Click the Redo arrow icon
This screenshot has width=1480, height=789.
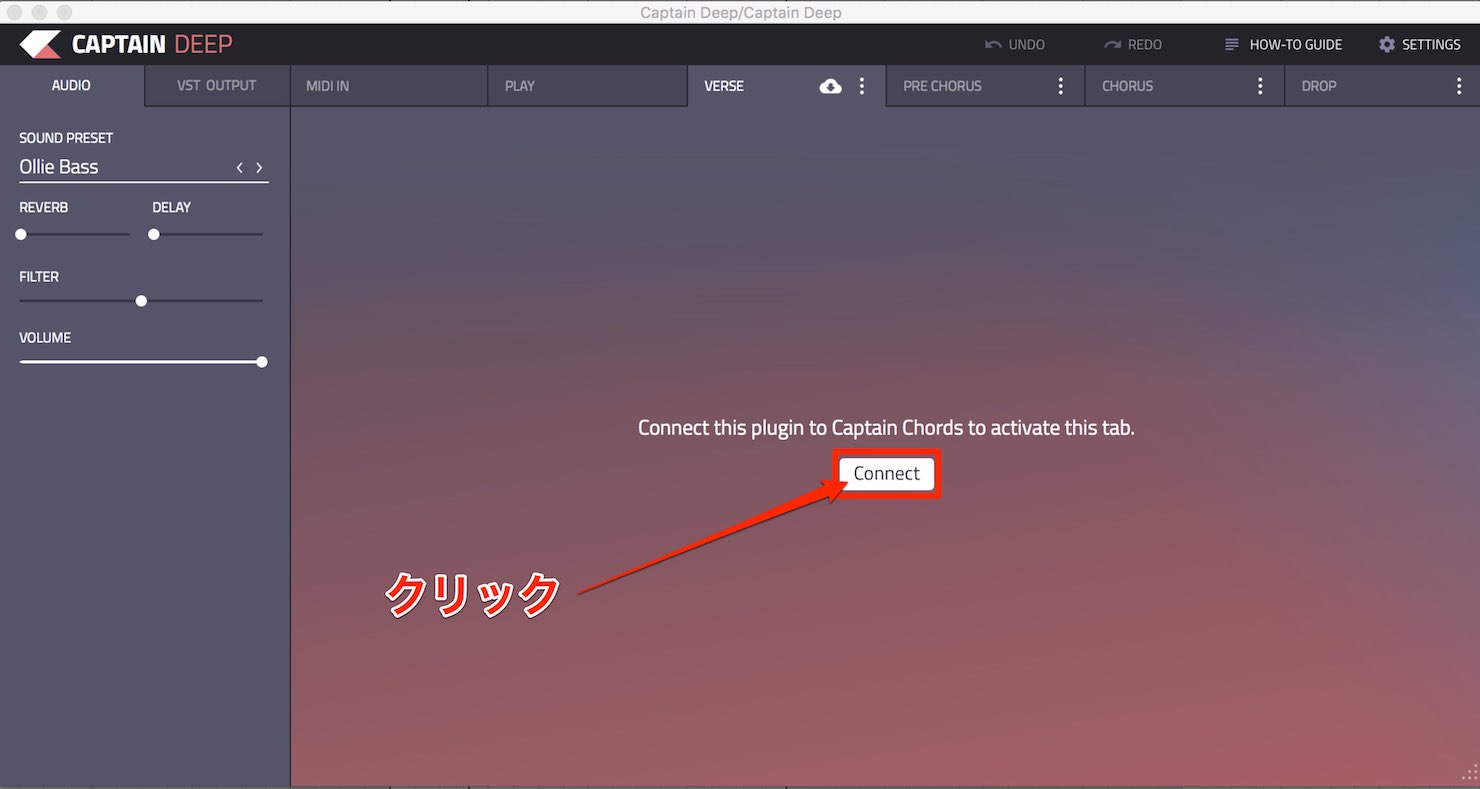click(1112, 45)
